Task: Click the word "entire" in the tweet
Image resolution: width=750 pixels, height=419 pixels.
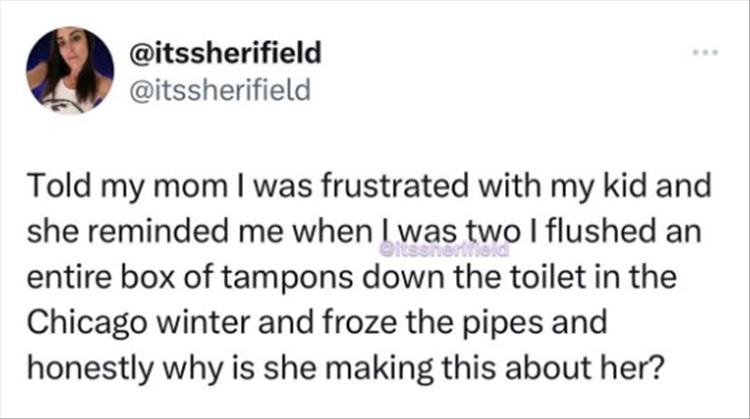Action: tap(58, 270)
